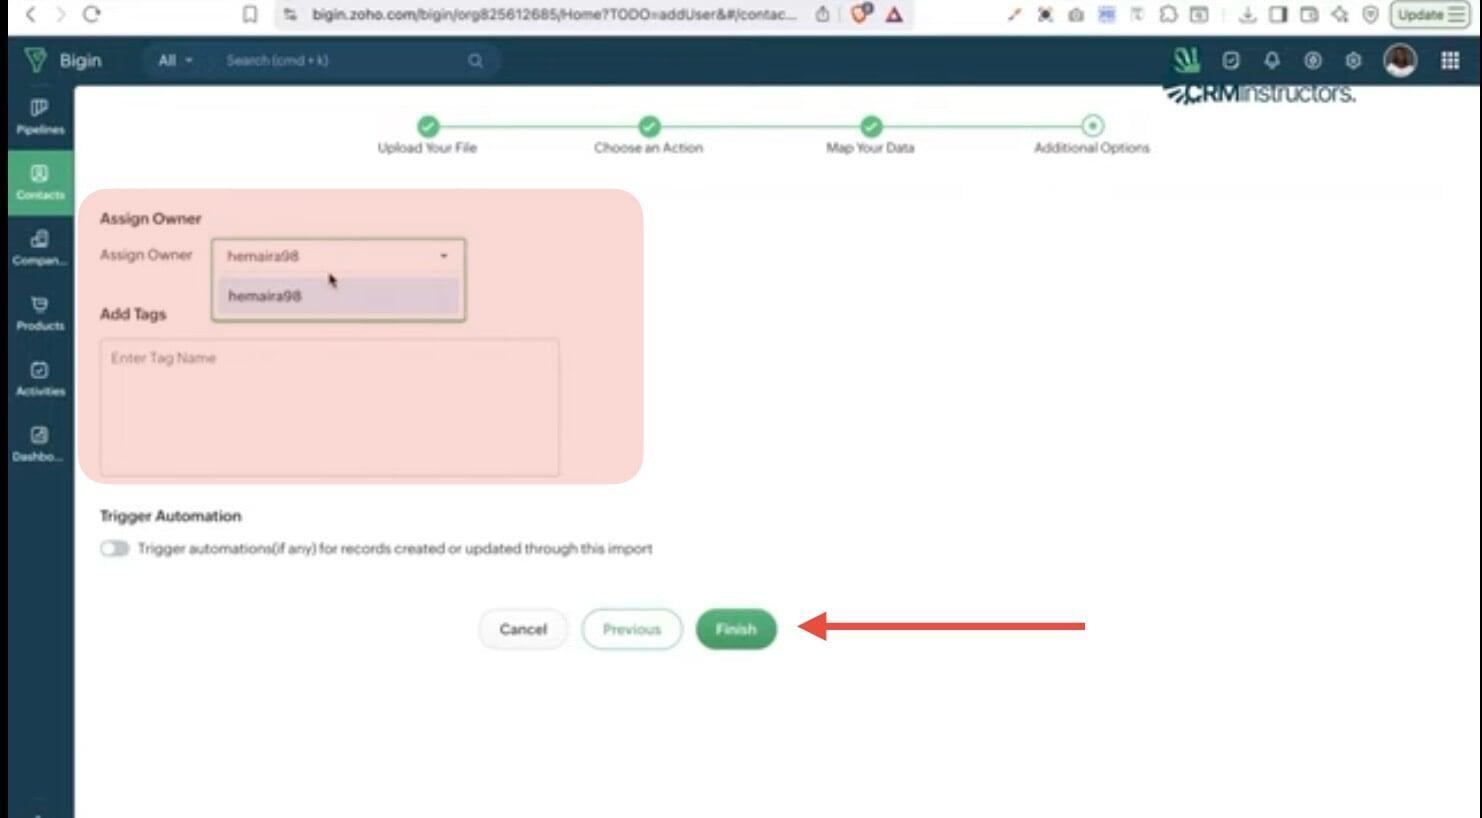The width and height of the screenshot is (1482, 818).
Task: Reload the page in the browser
Action: click(x=91, y=14)
